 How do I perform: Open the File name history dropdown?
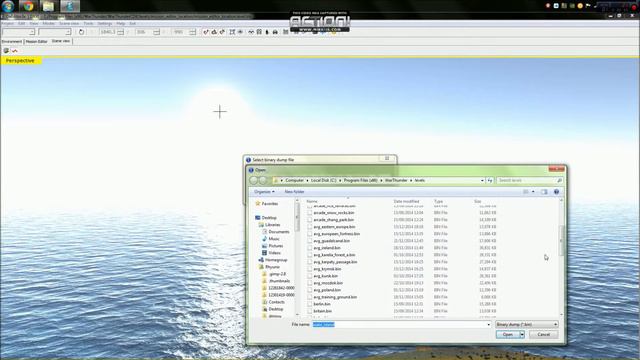pos(489,324)
